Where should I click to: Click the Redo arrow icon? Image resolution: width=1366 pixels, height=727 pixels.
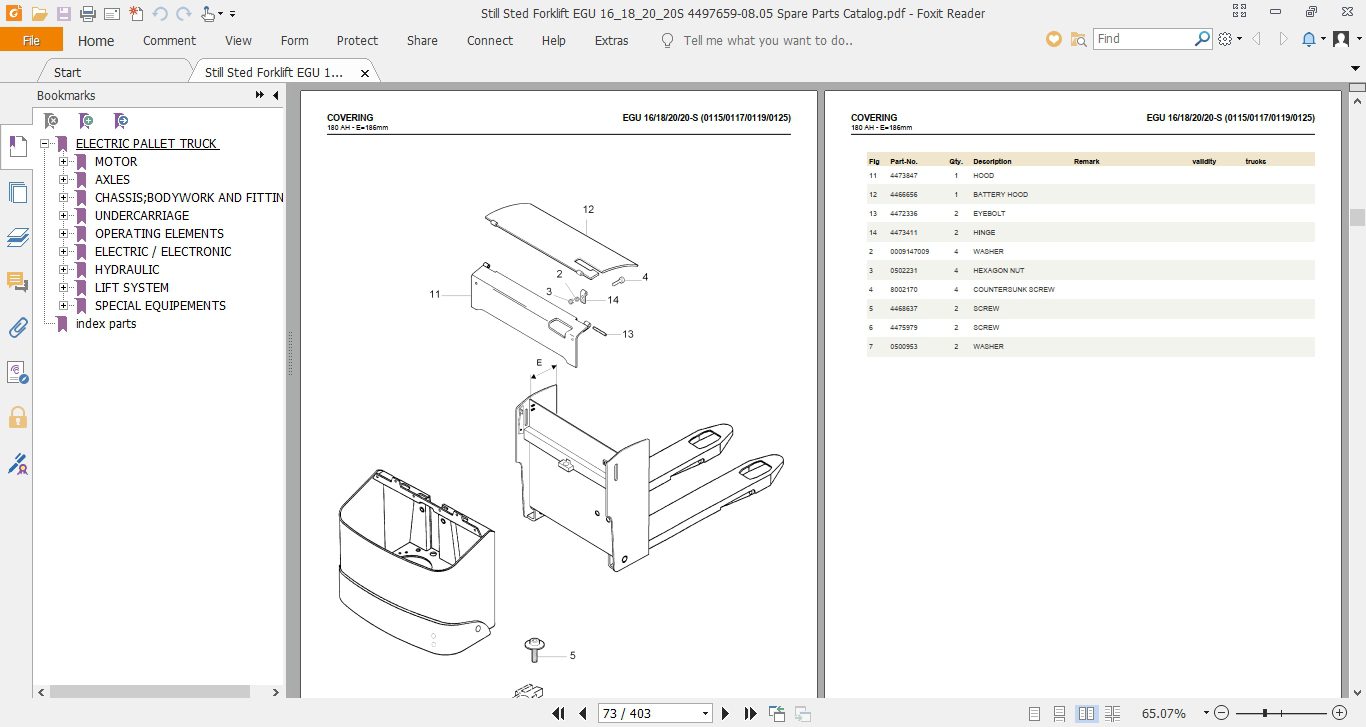click(183, 14)
